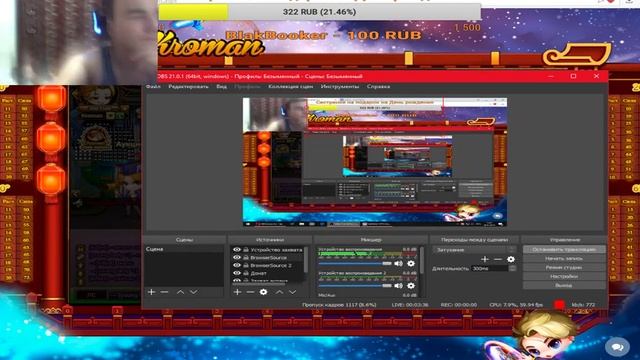The width and height of the screenshot is (640, 360).
Task: Click the CPU usage and fps status text
Action: (516, 304)
